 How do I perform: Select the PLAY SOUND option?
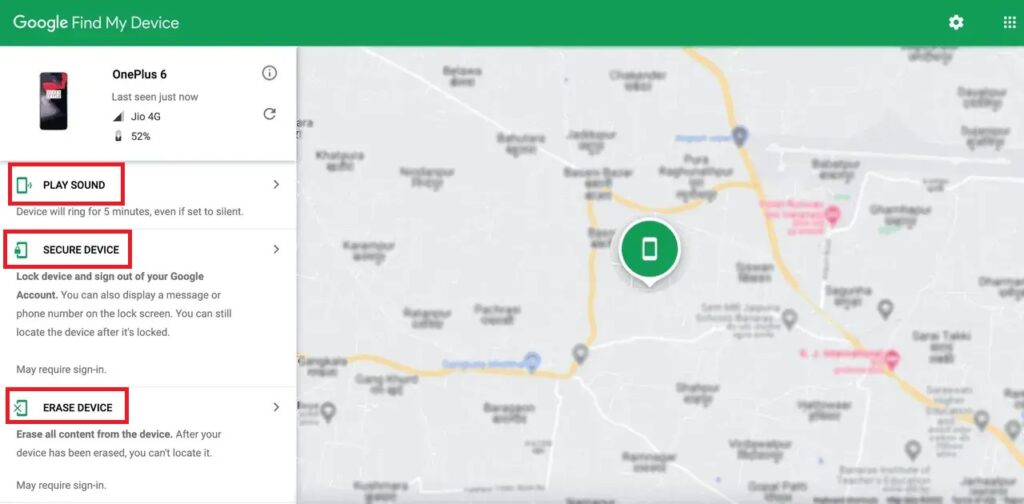tap(74, 185)
